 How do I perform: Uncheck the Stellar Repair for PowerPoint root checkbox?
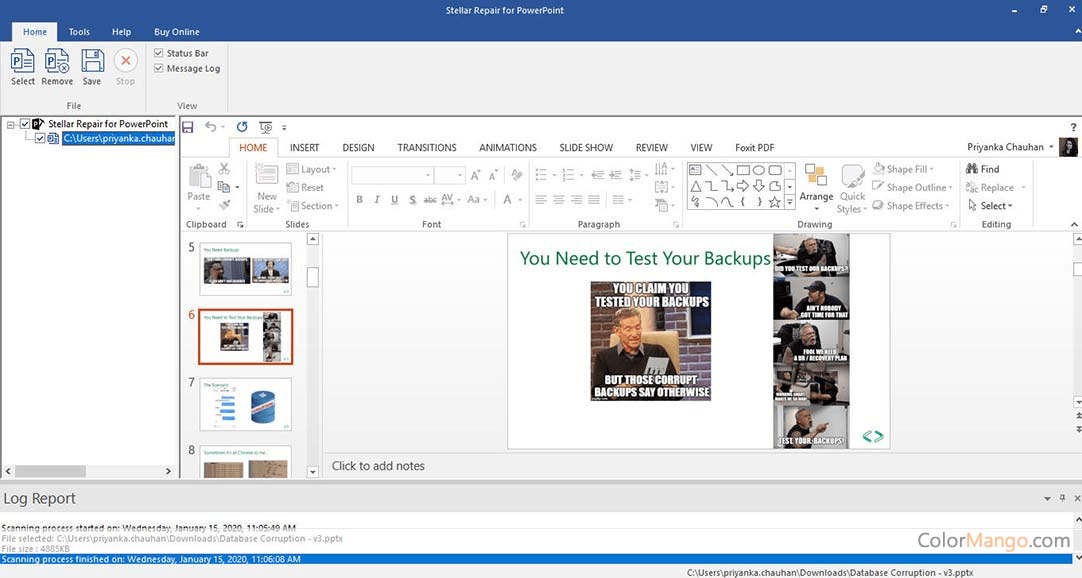(25, 124)
